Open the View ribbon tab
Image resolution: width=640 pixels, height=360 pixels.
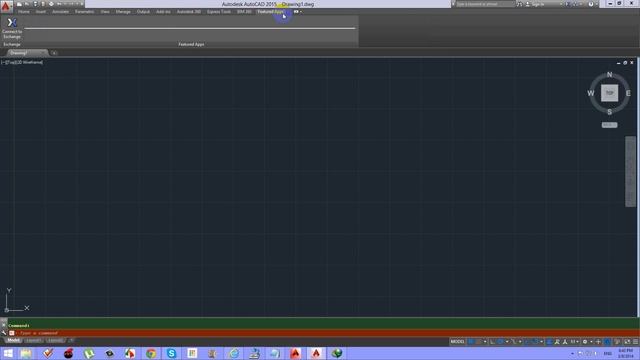point(105,12)
